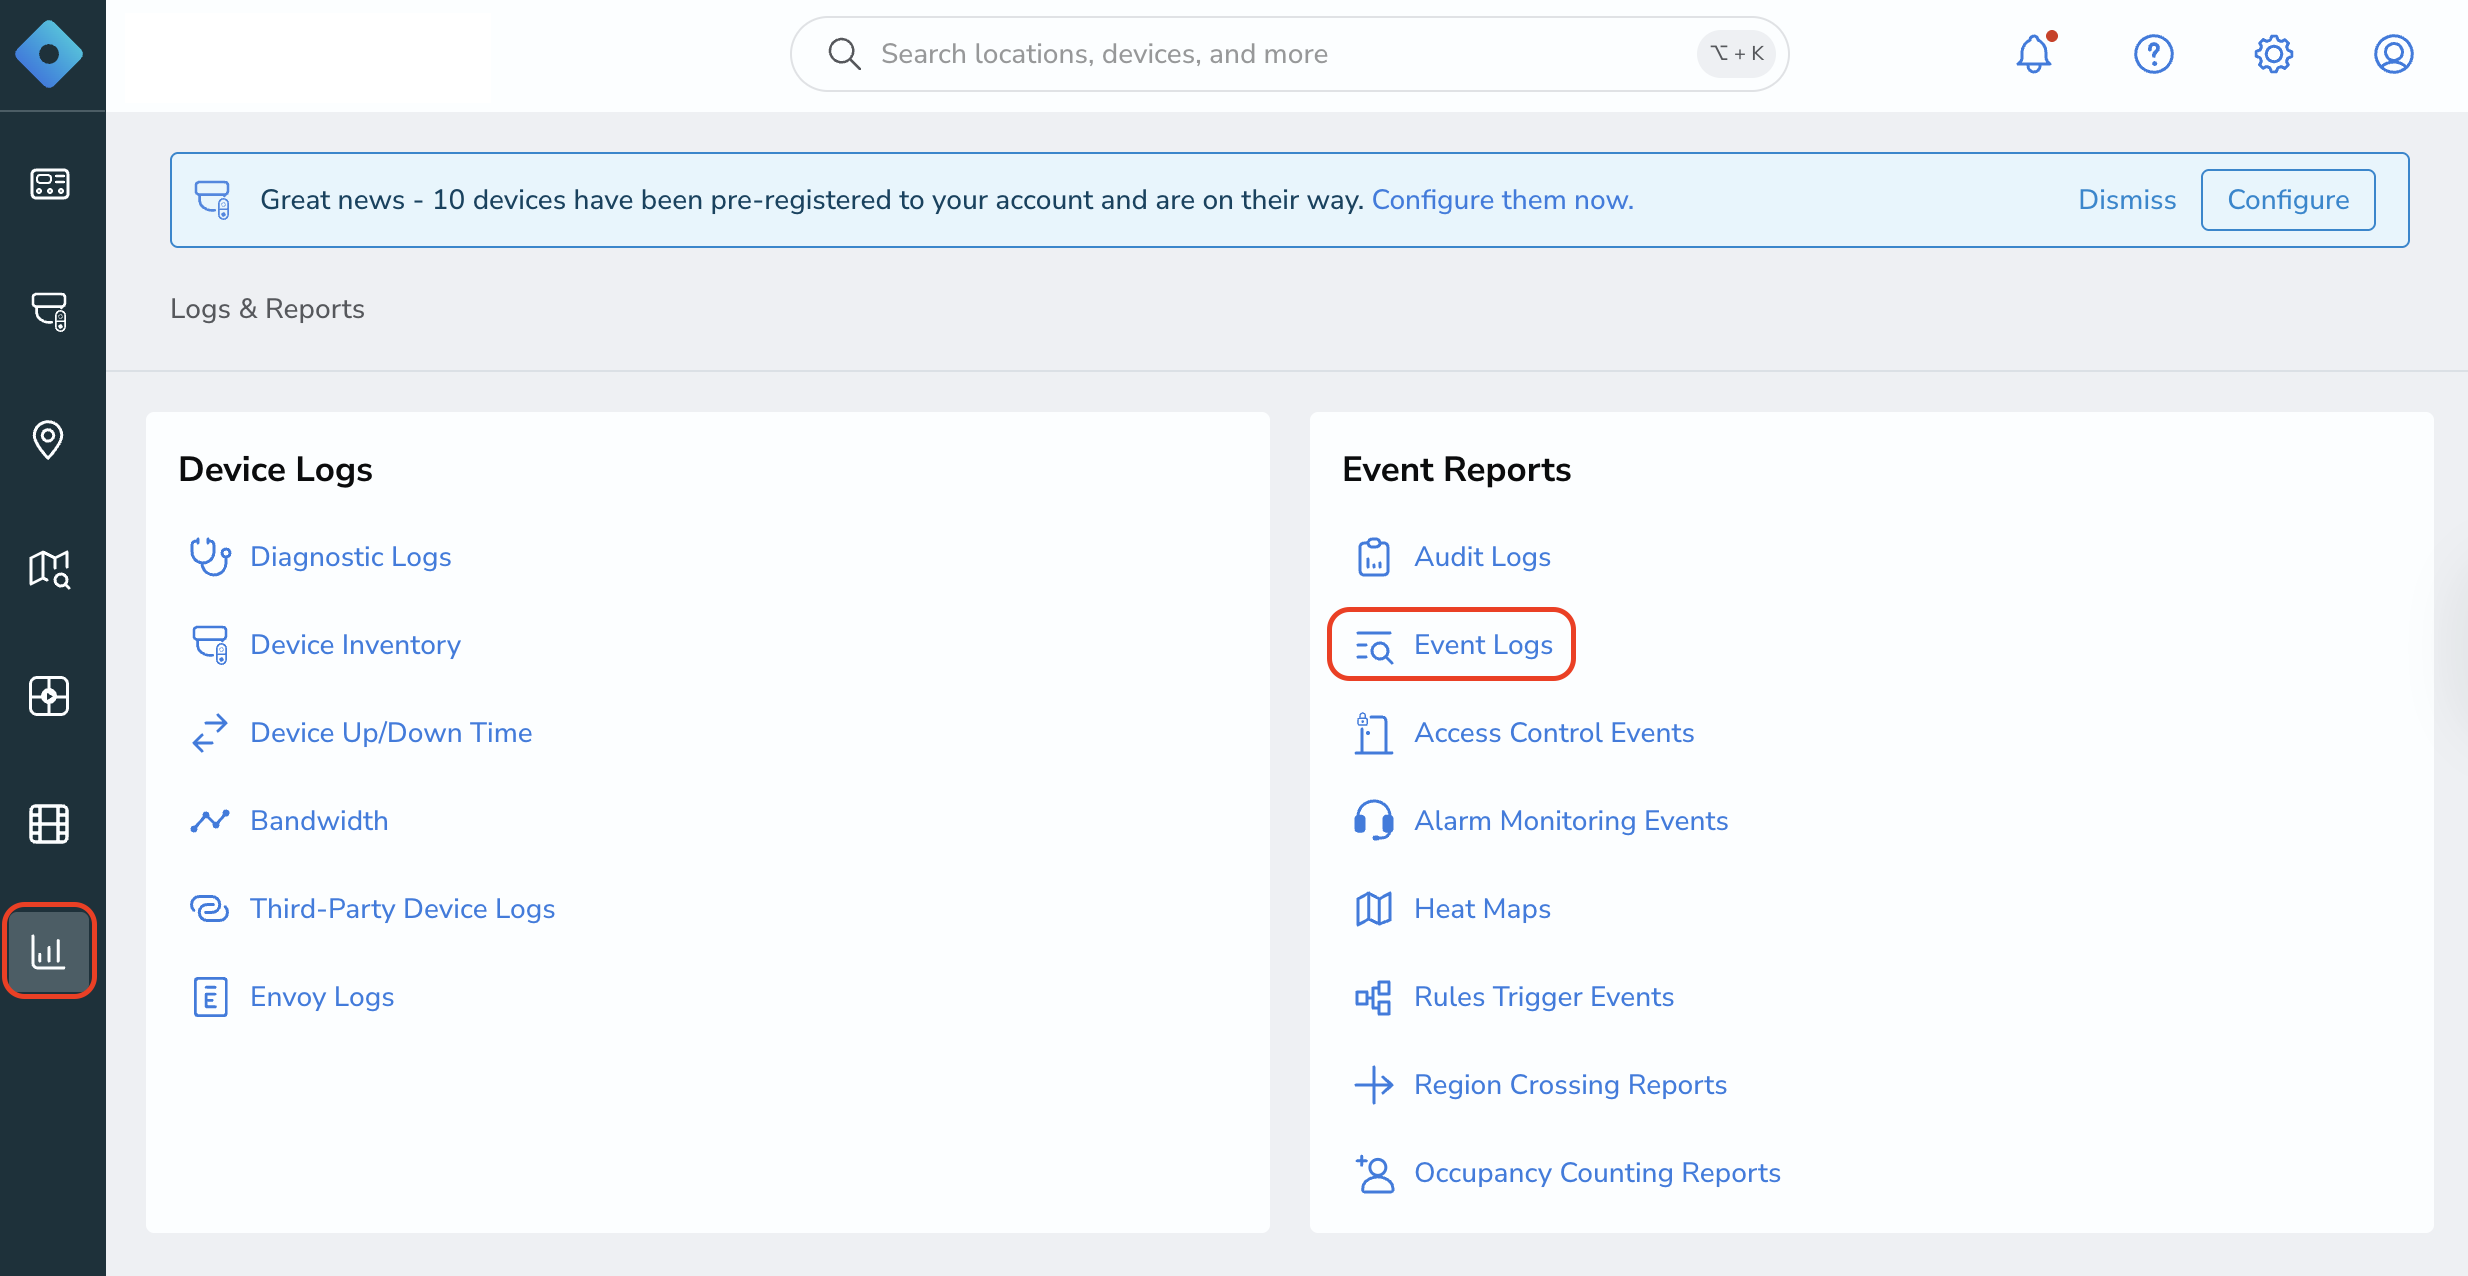Open Third-Party Device Logs
This screenshot has width=2468, height=1276.
403,909
